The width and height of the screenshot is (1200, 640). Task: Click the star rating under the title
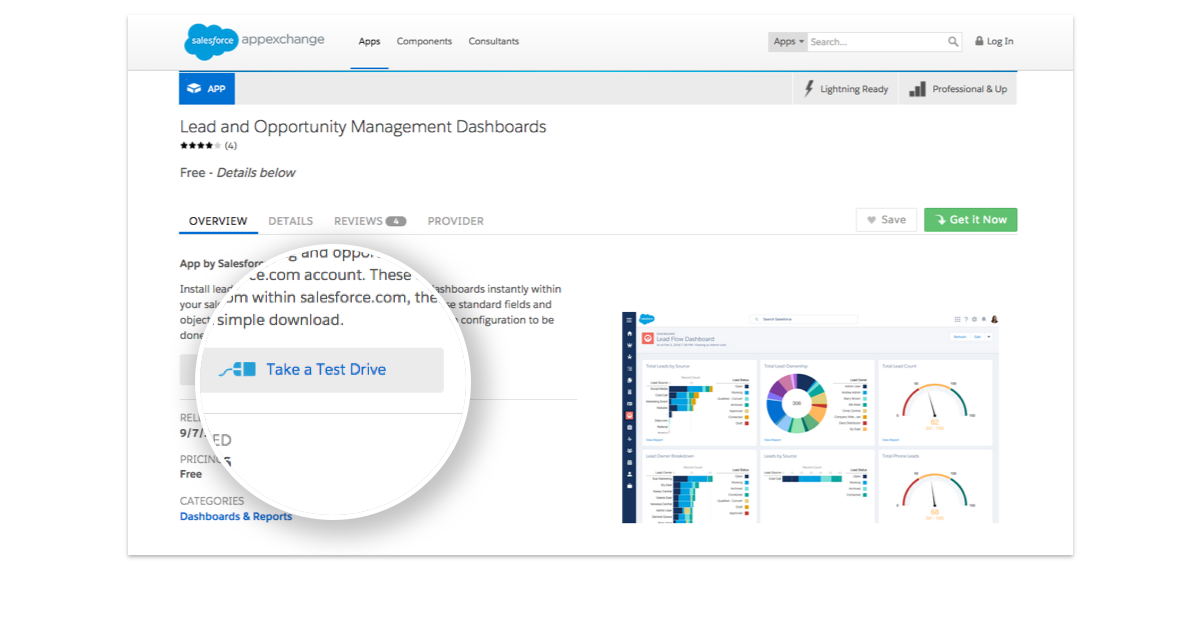(201, 146)
